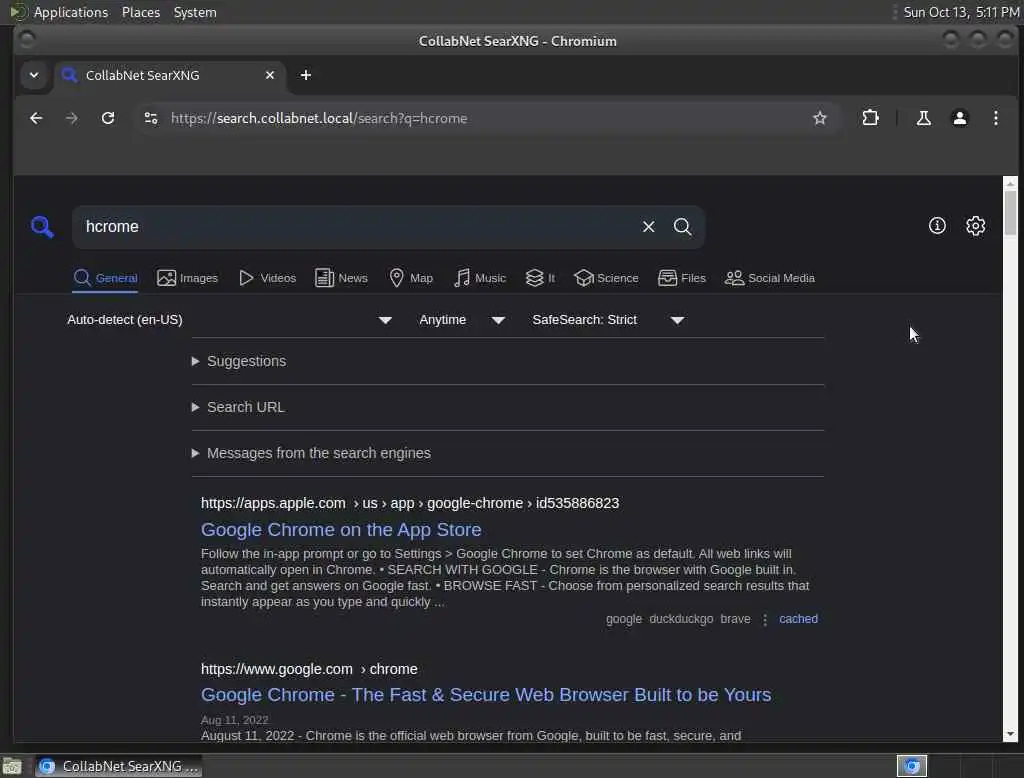Screen dimensions: 1024x778
Task: Click the scrollbar down arrow
Action: [x=1010, y=734]
